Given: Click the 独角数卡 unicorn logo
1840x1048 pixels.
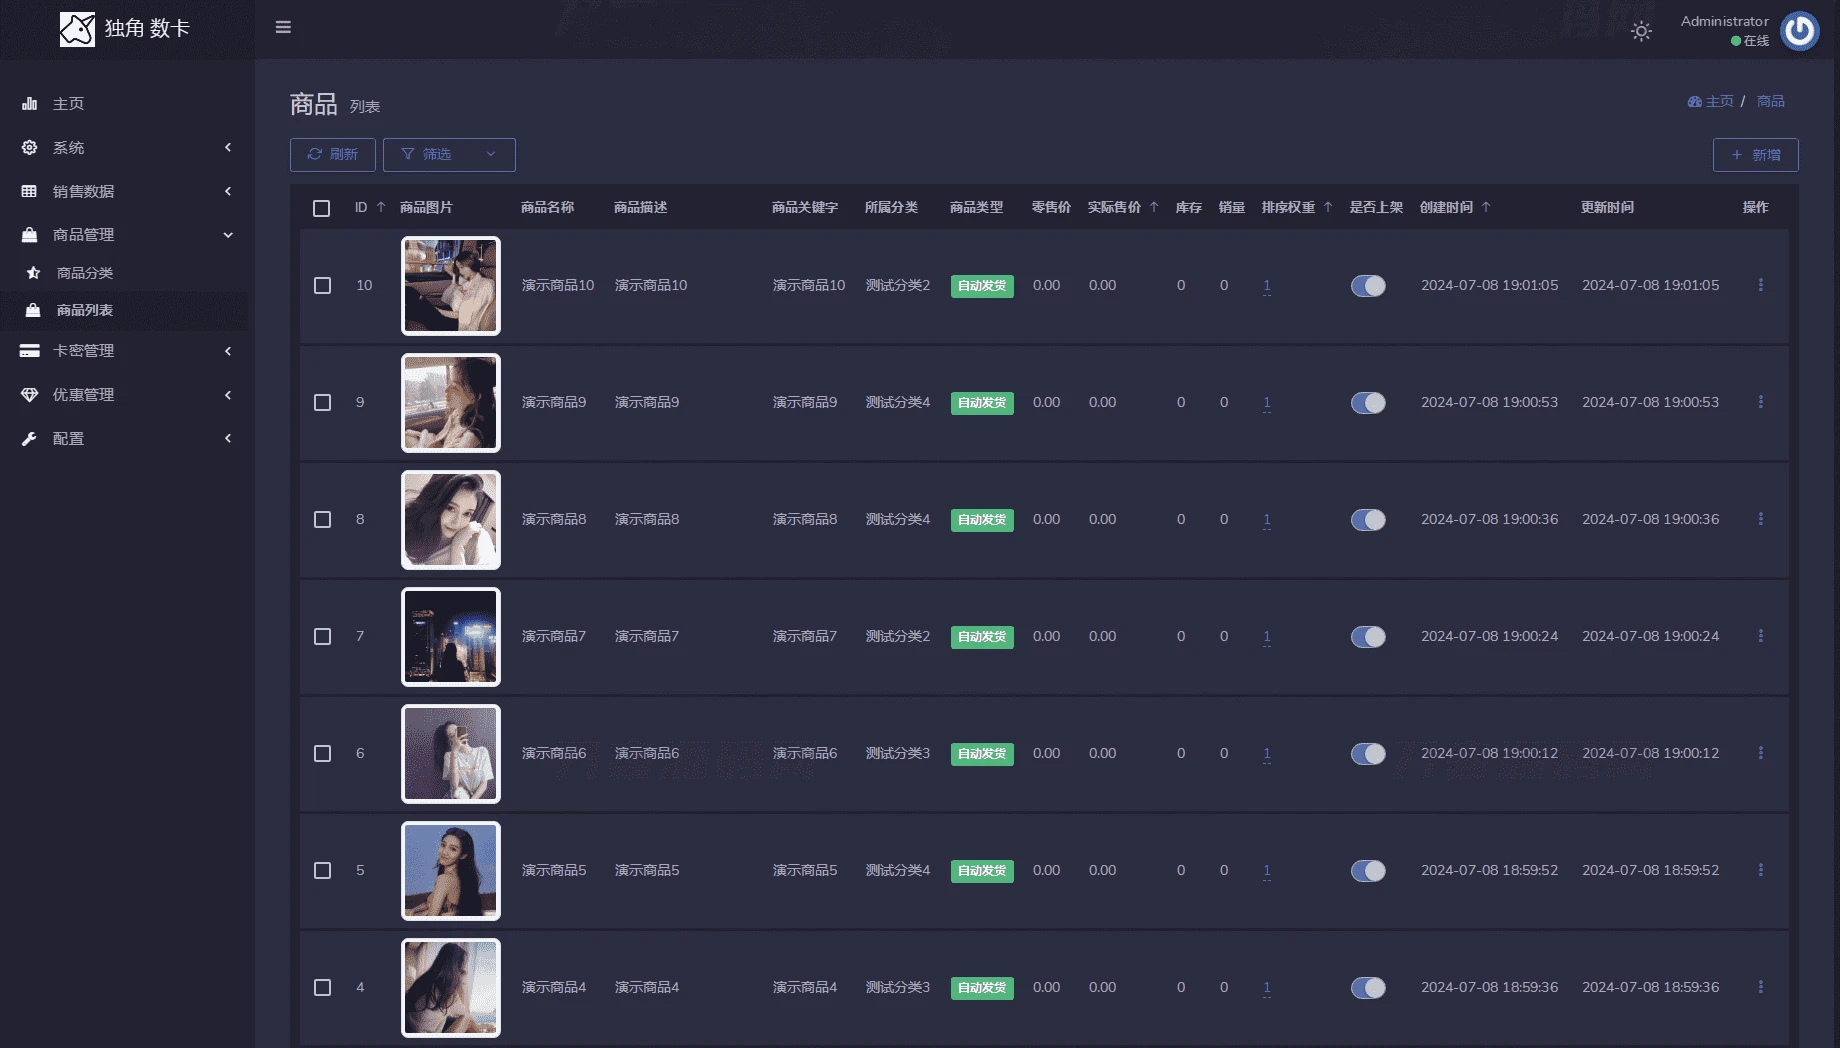Looking at the screenshot, I should coord(77,29).
